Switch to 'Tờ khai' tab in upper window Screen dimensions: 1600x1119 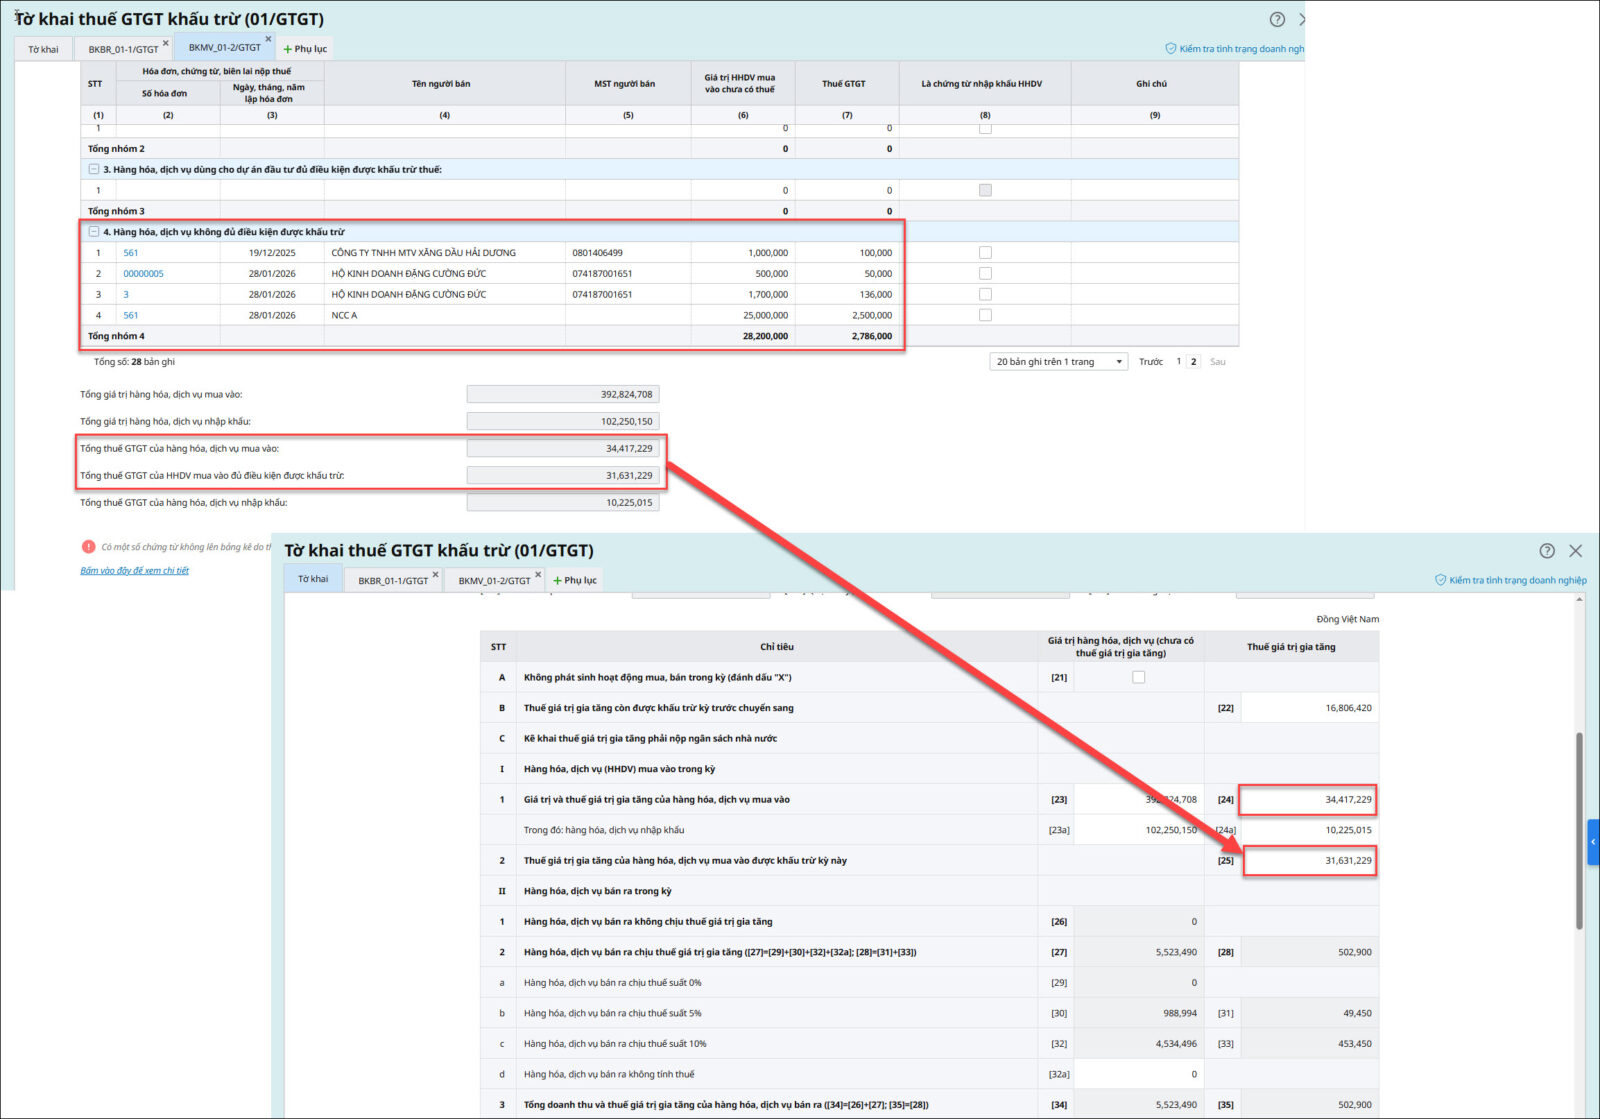43,49
